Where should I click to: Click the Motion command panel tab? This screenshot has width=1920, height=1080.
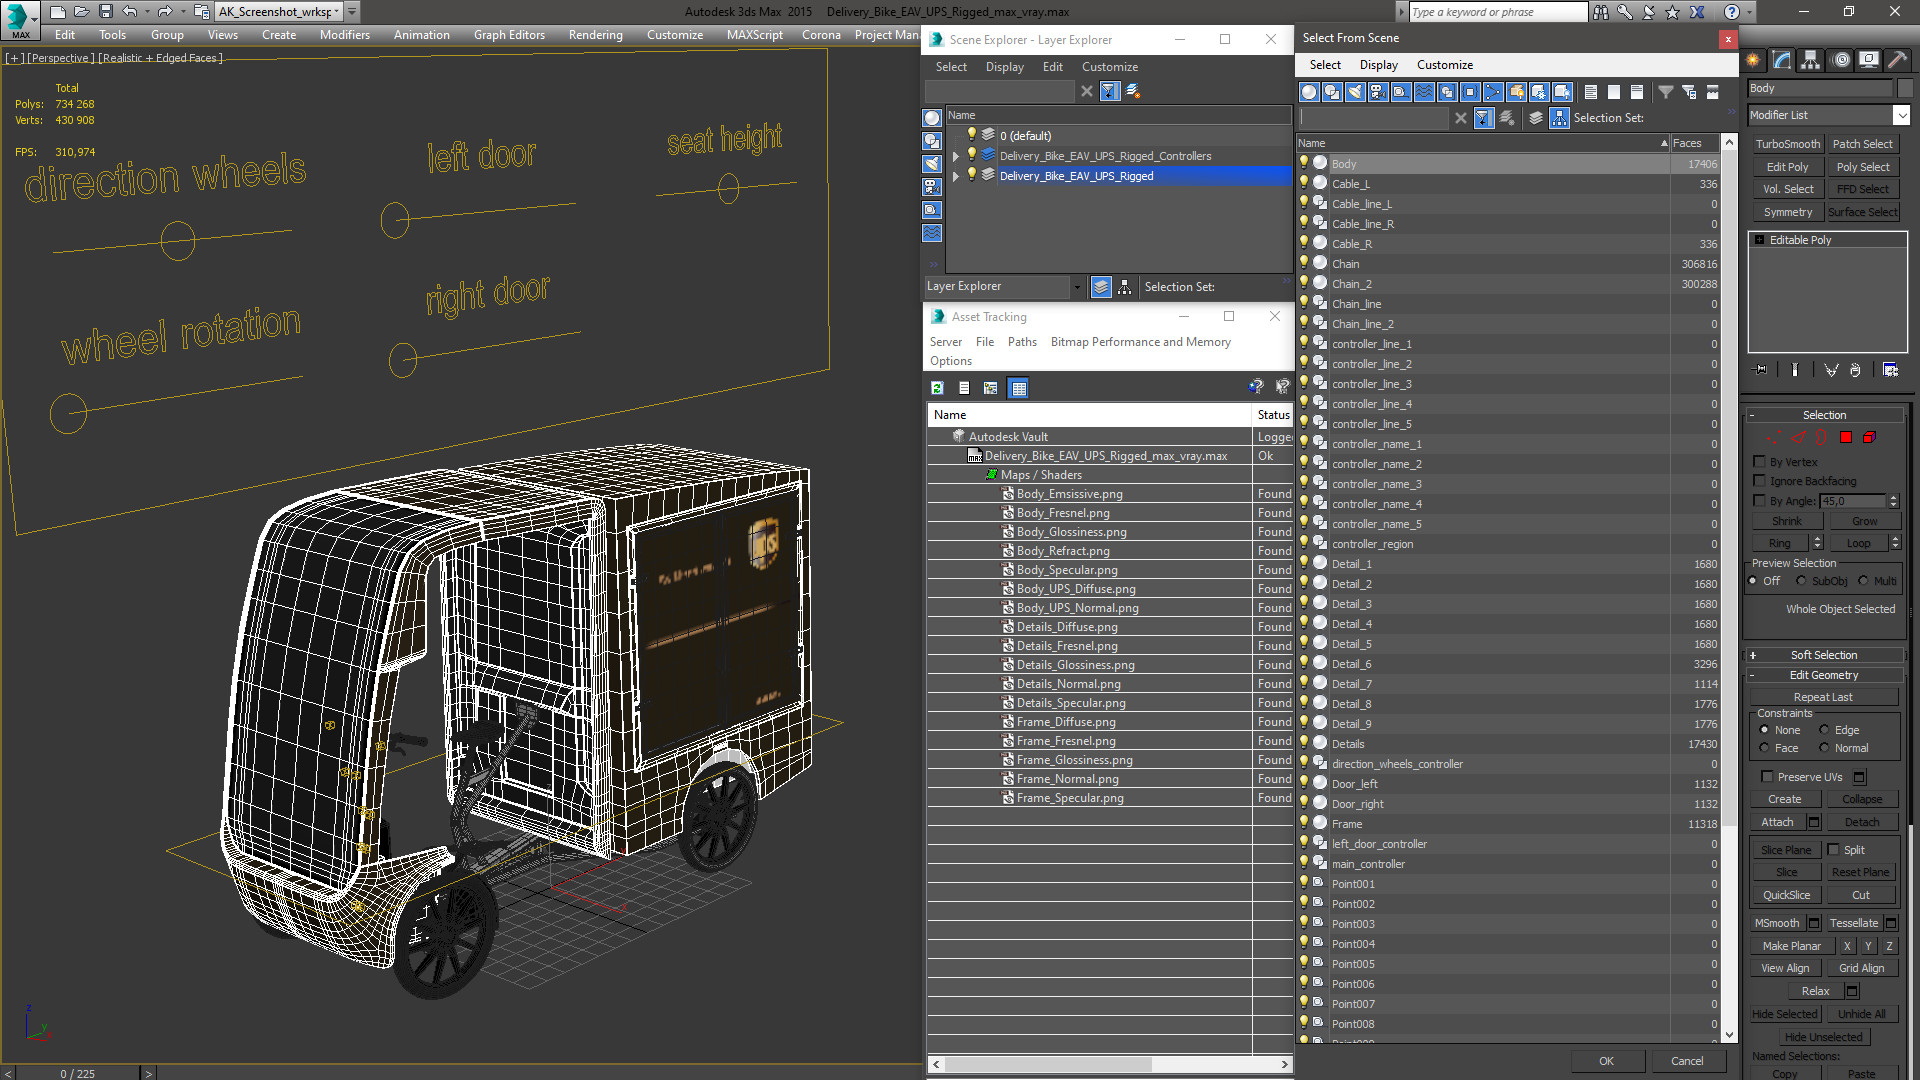click(x=1840, y=60)
